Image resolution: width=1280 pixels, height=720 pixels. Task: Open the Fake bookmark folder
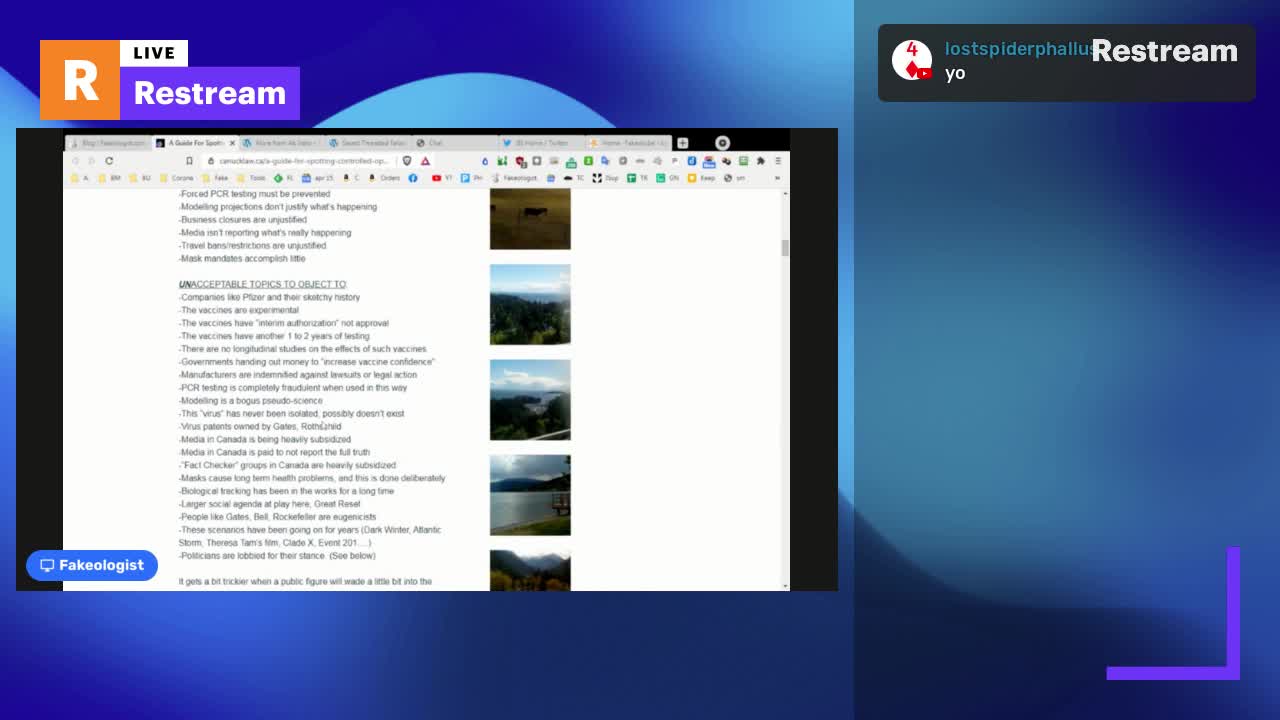[x=214, y=178]
